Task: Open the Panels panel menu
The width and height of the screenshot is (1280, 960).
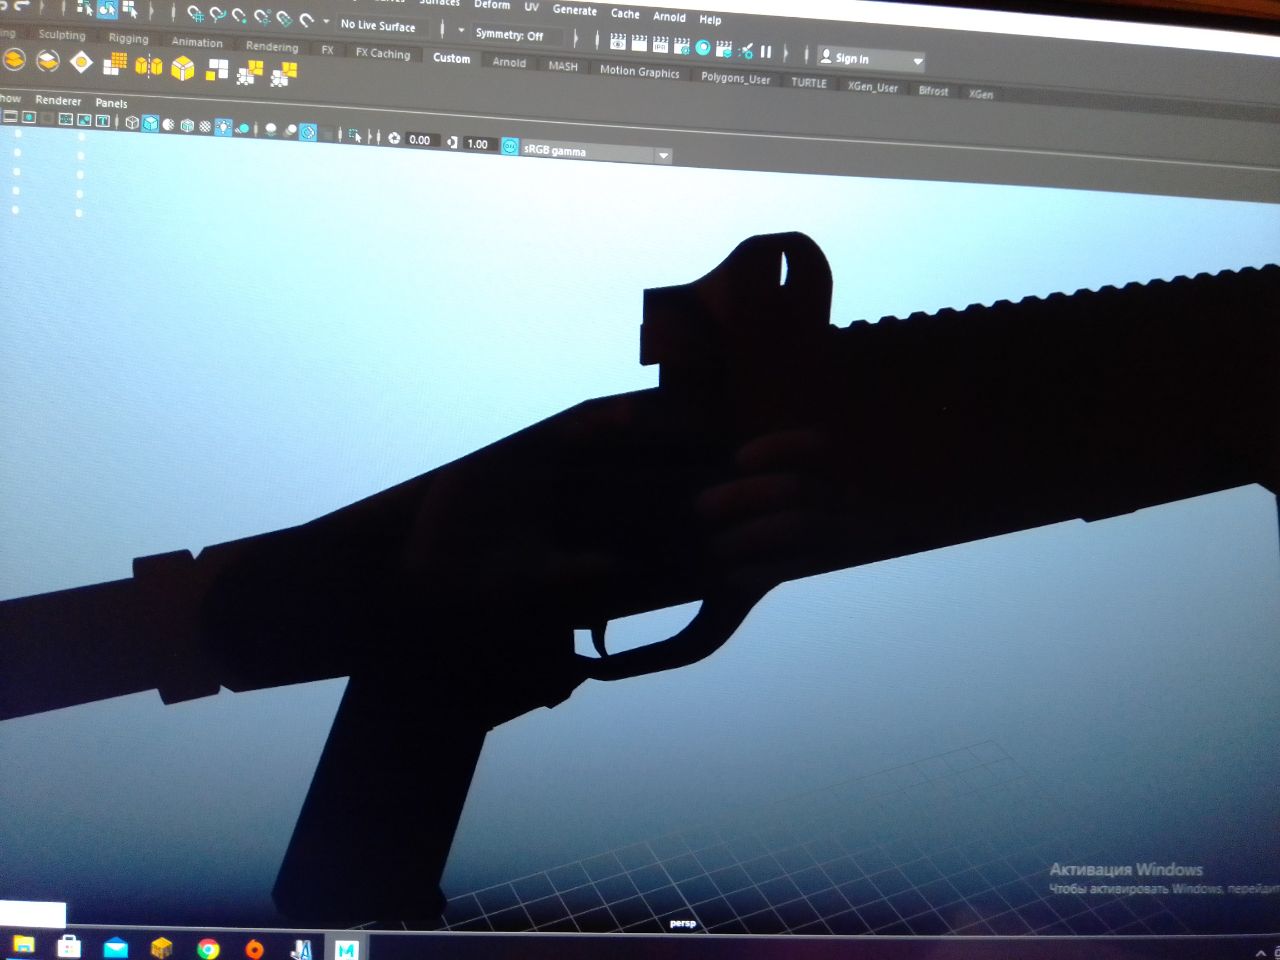Action: (x=111, y=103)
